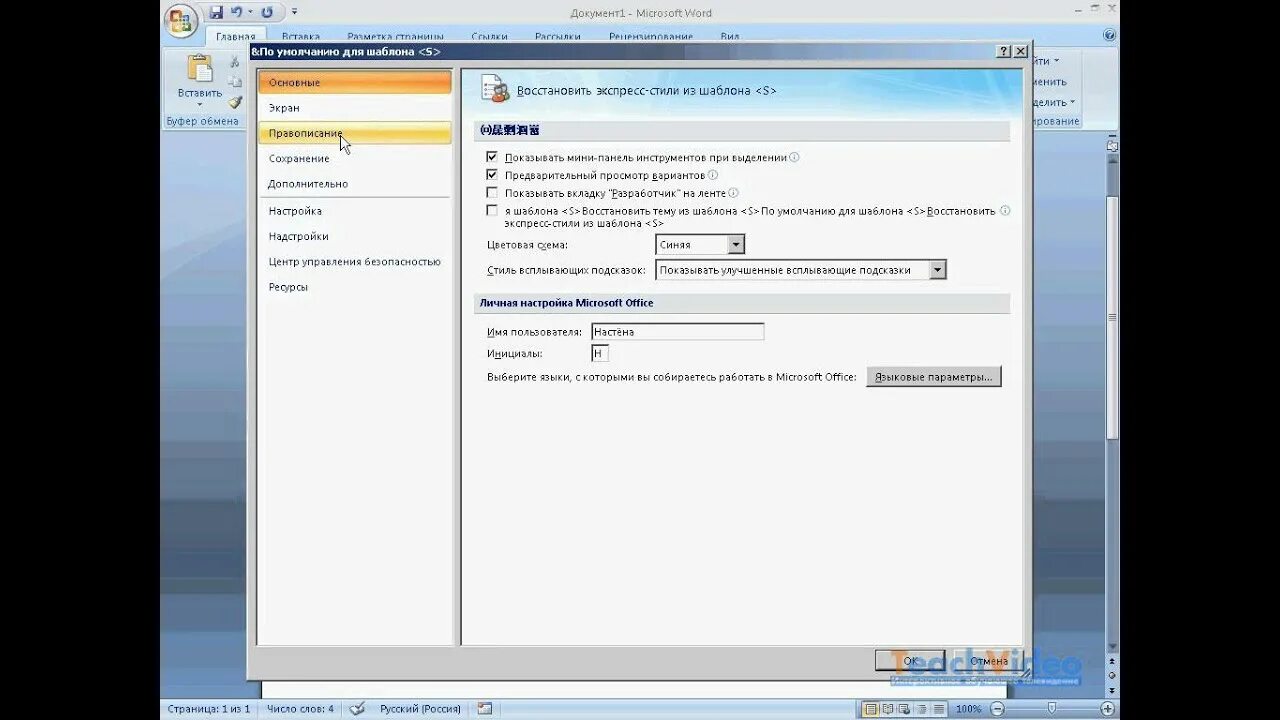Switch to the Разметка страницы ribbon tab
1280x720 pixels.
click(x=395, y=36)
